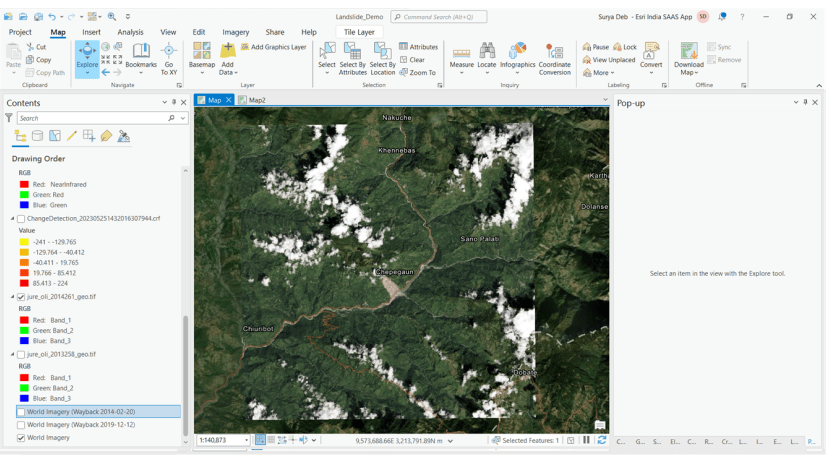This screenshot has width=826, height=465.
Task: Switch to the Map2 view tab
Action: [252, 100]
